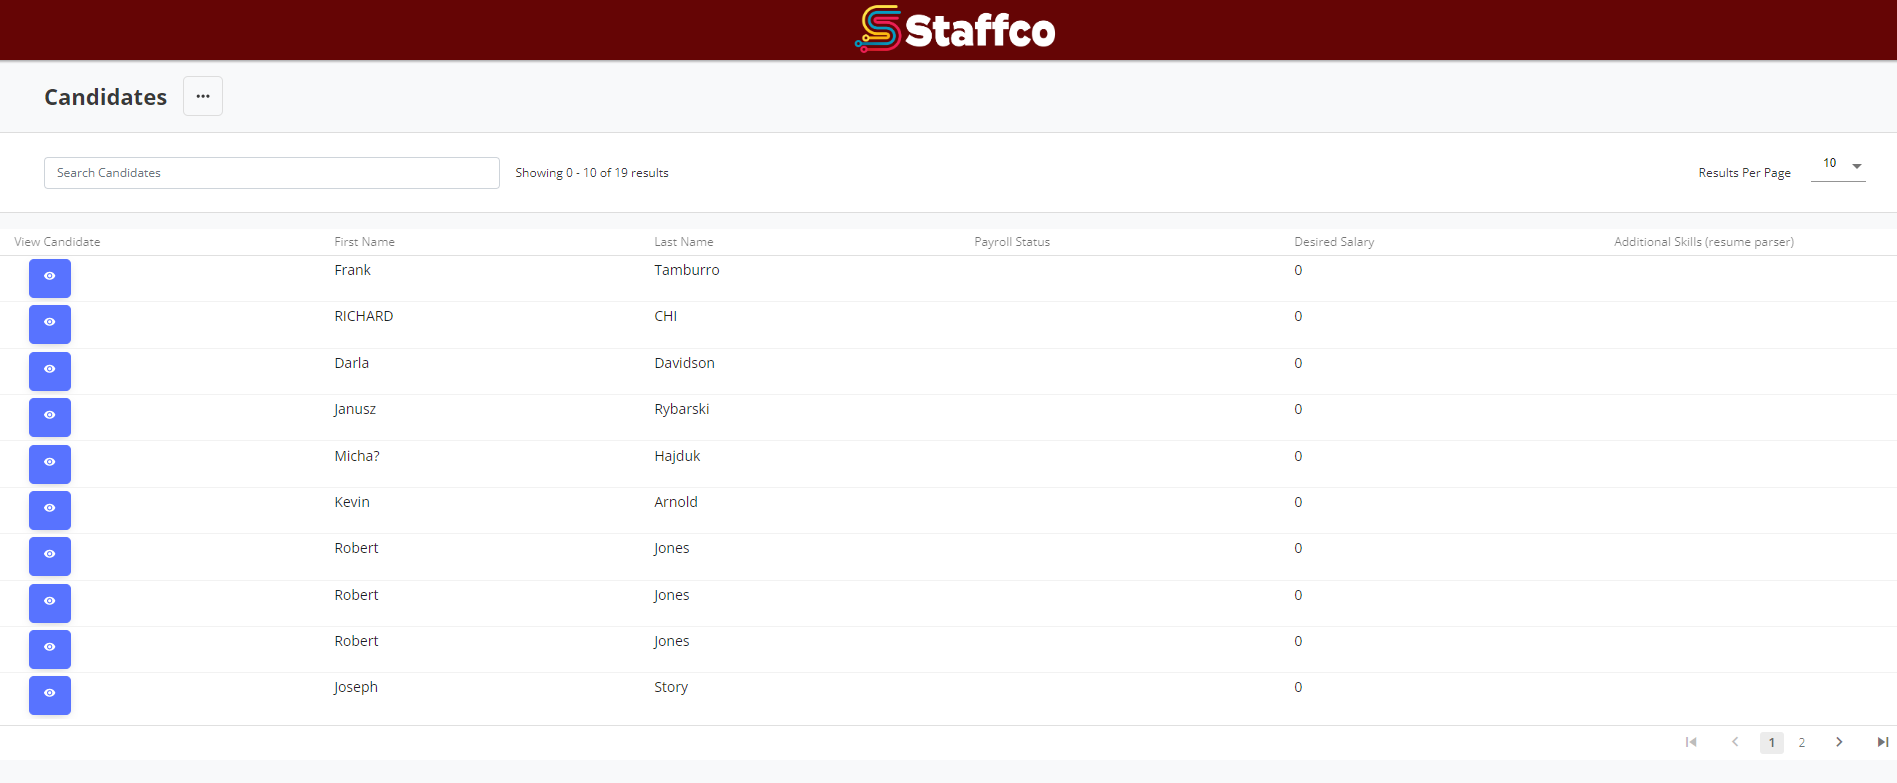
Task: Select the last name Rybarski
Action: [x=682, y=409]
